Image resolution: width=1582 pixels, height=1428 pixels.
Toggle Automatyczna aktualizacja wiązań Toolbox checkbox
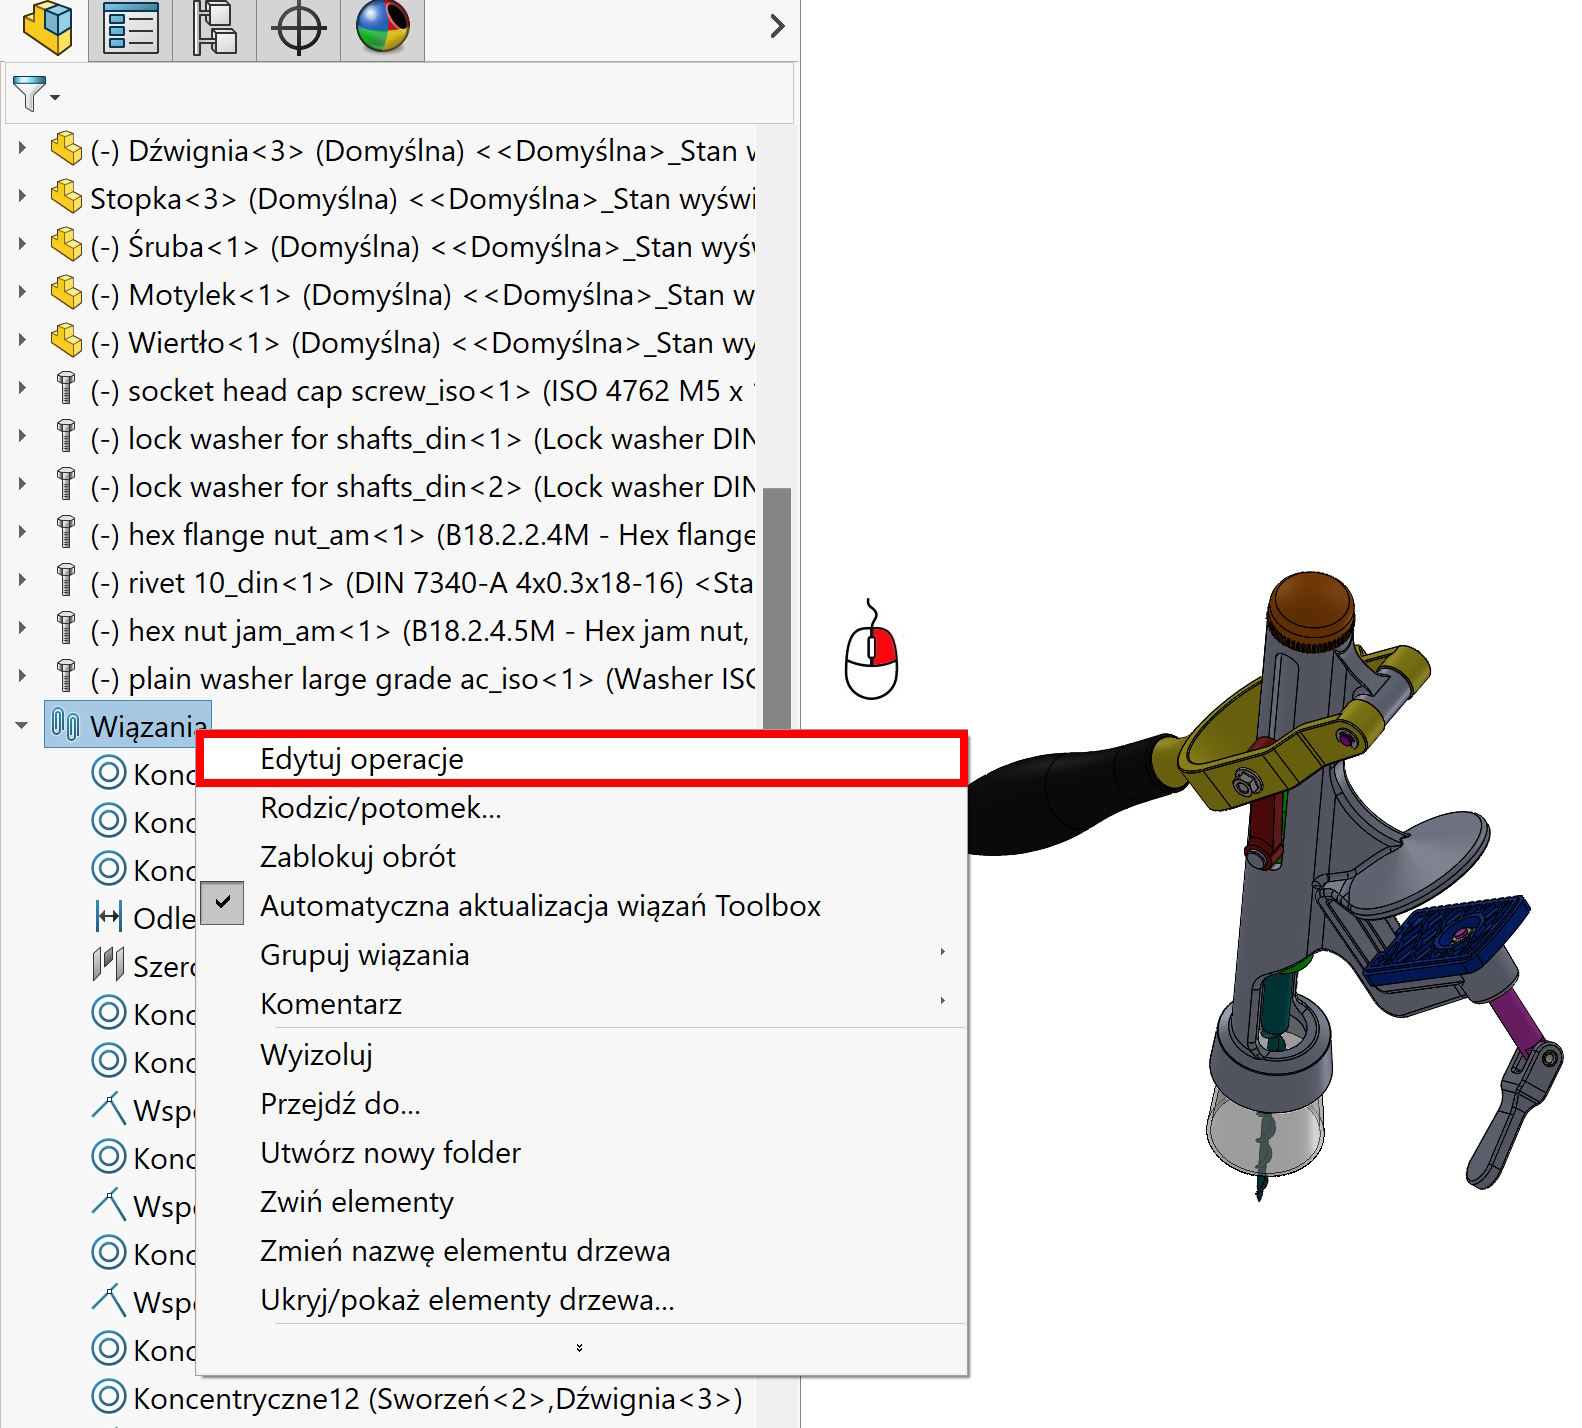tap(223, 903)
